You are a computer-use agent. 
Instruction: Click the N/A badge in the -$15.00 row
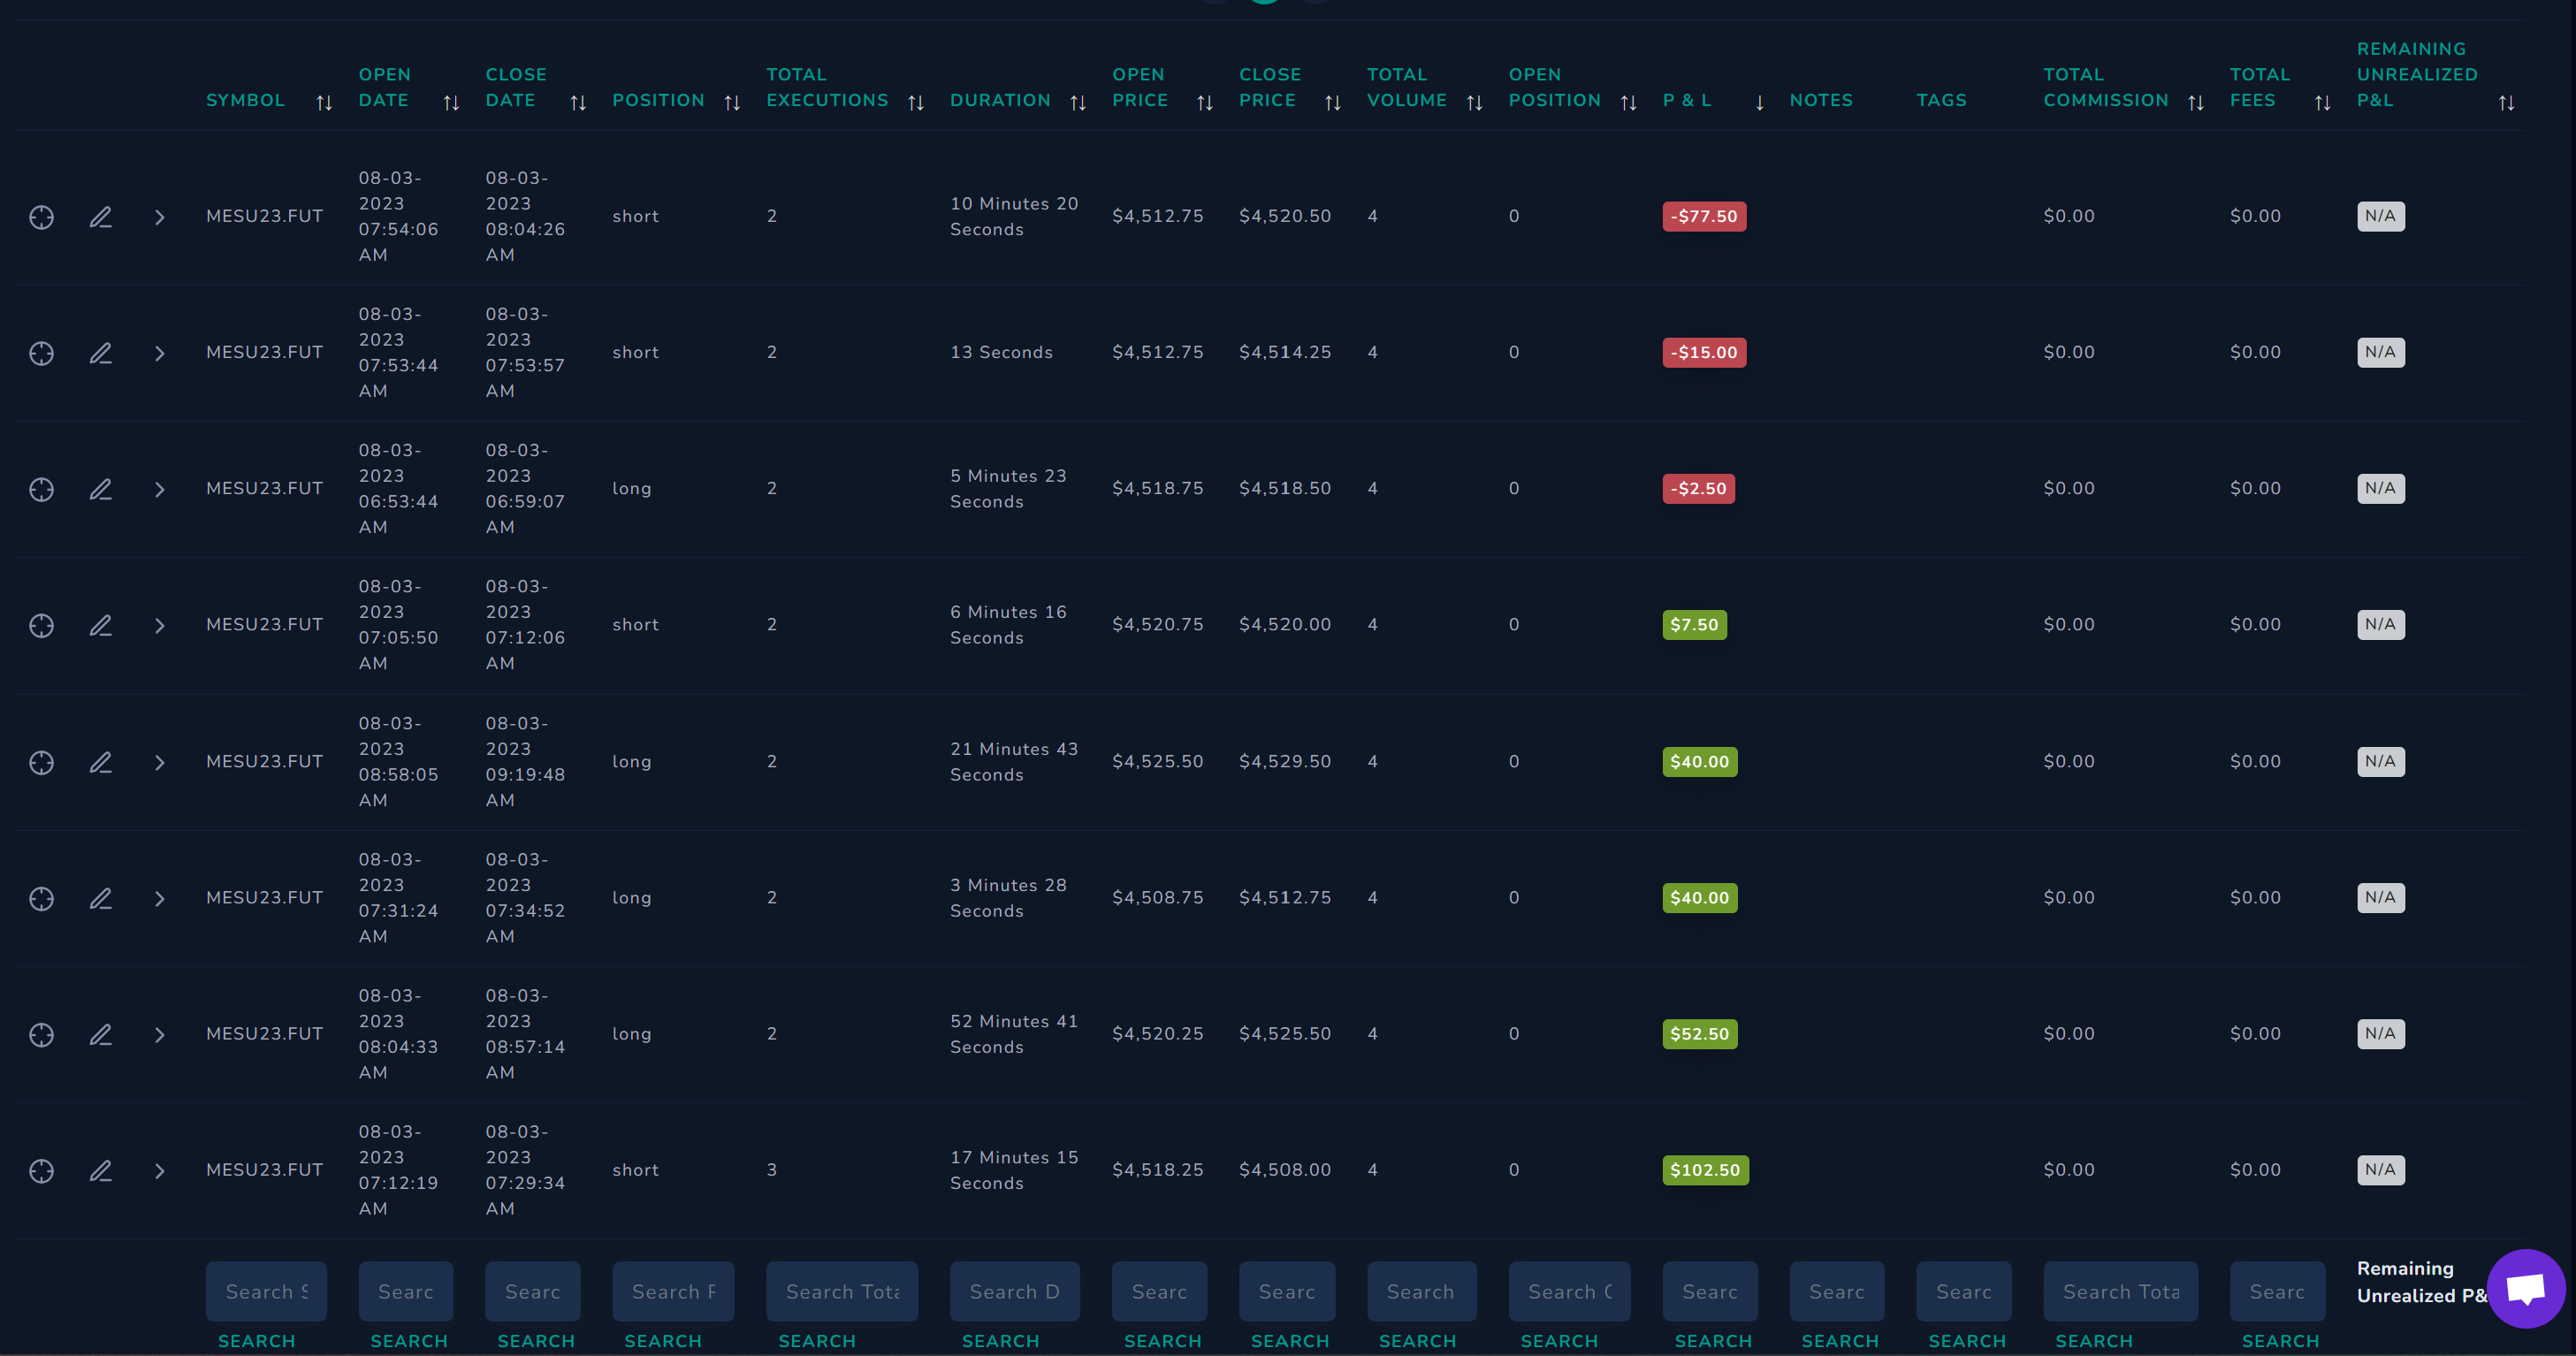click(x=2380, y=353)
